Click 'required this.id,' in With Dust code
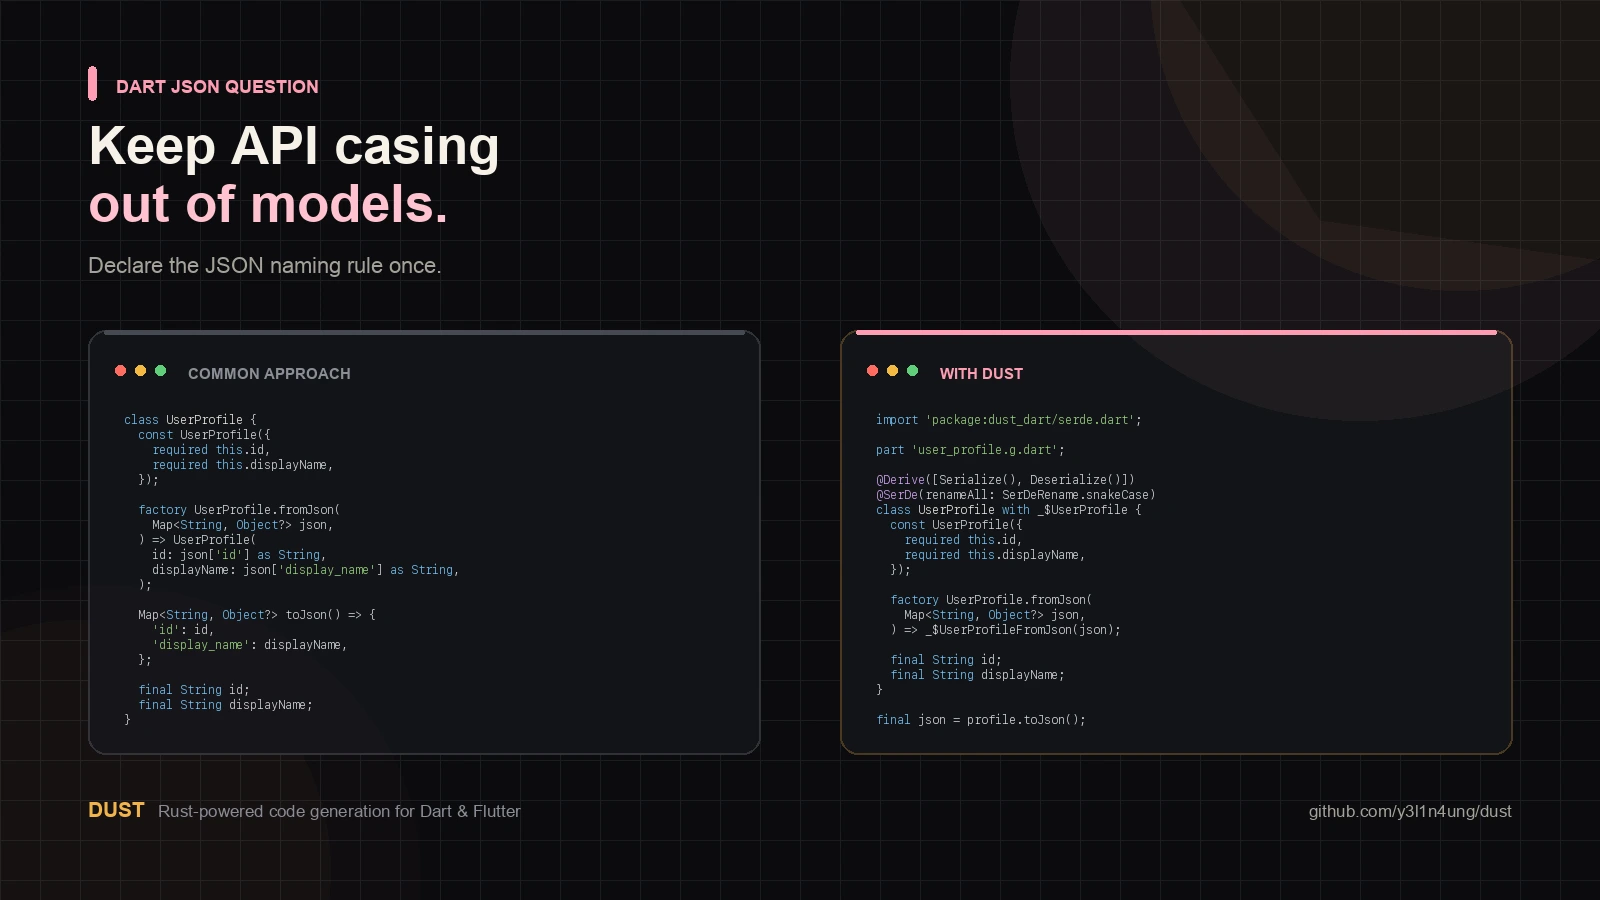Viewport: 1600px width, 900px height. [x=963, y=540]
